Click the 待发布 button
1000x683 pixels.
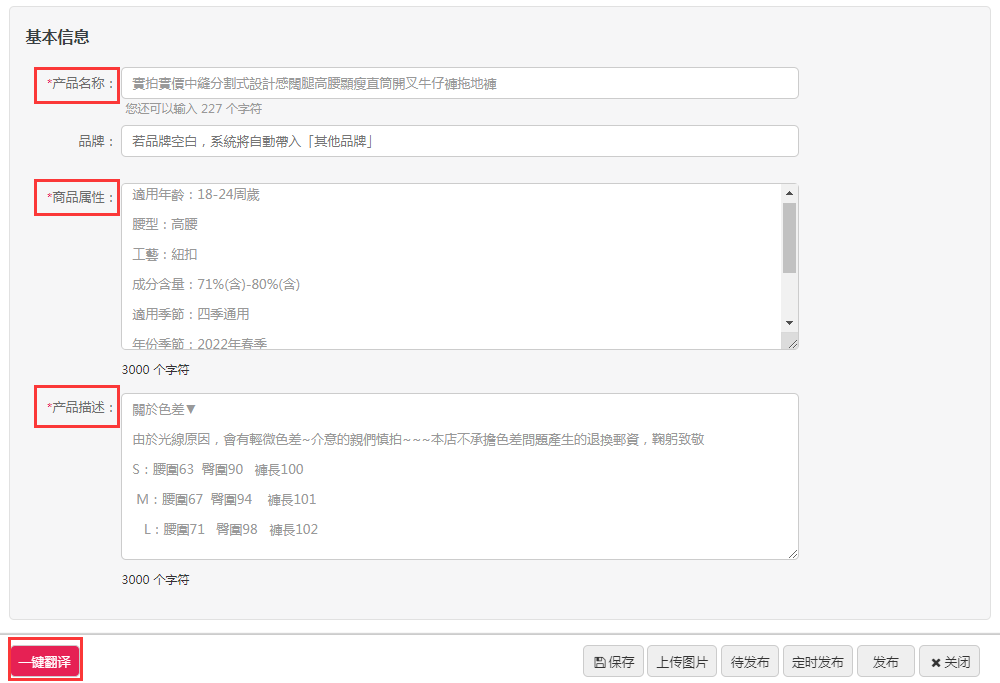tap(750, 662)
